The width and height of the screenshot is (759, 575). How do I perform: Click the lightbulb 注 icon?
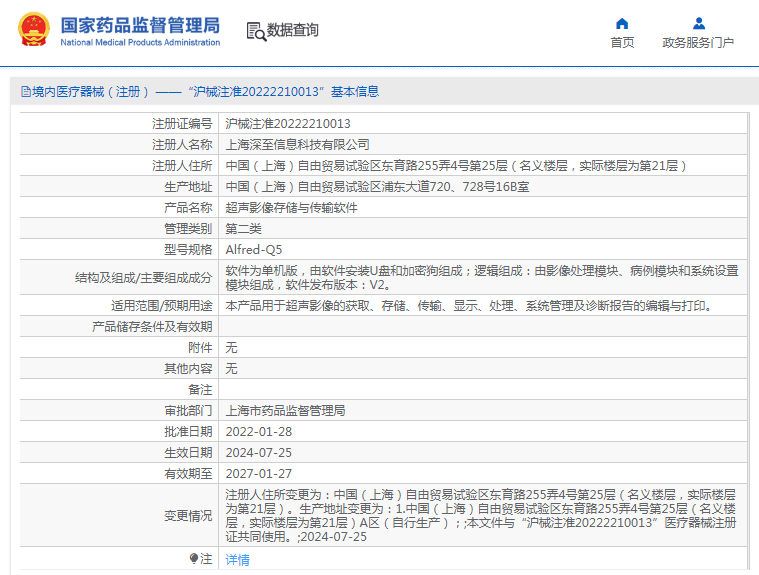[194, 559]
